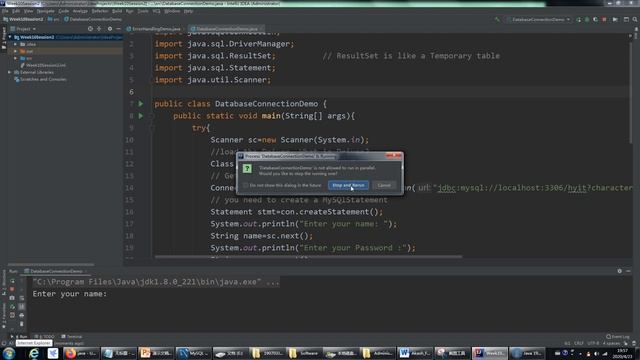
Task: Click the stop icon in Run panel
Action: point(12,289)
